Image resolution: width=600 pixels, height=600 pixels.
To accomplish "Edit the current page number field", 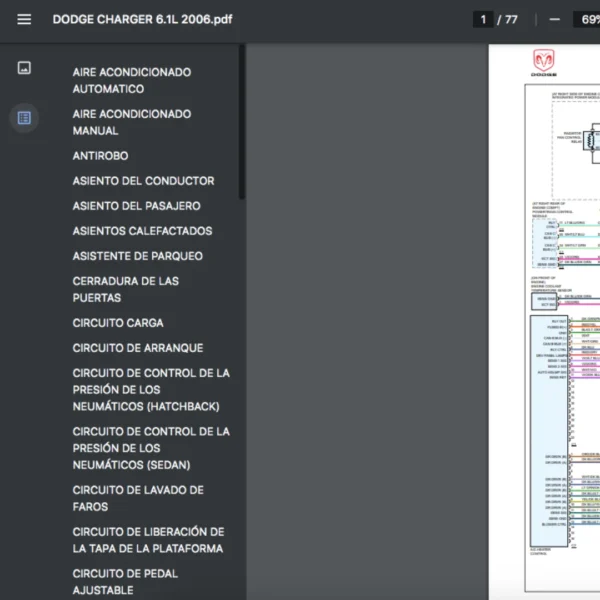I will click(x=484, y=19).
